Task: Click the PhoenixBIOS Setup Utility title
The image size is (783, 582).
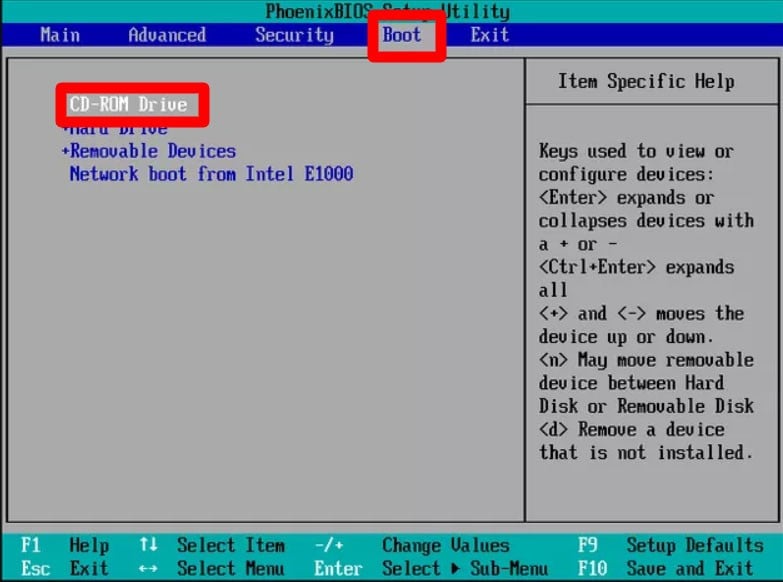Action: click(387, 12)
